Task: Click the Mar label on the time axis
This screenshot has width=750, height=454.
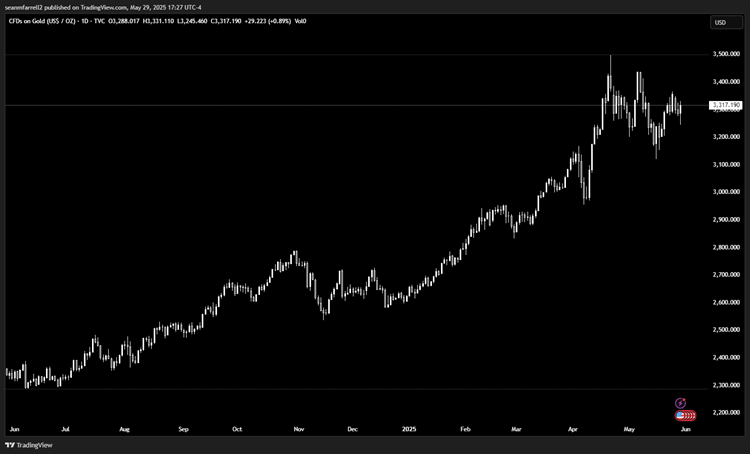Action: (x=516, y=429)
